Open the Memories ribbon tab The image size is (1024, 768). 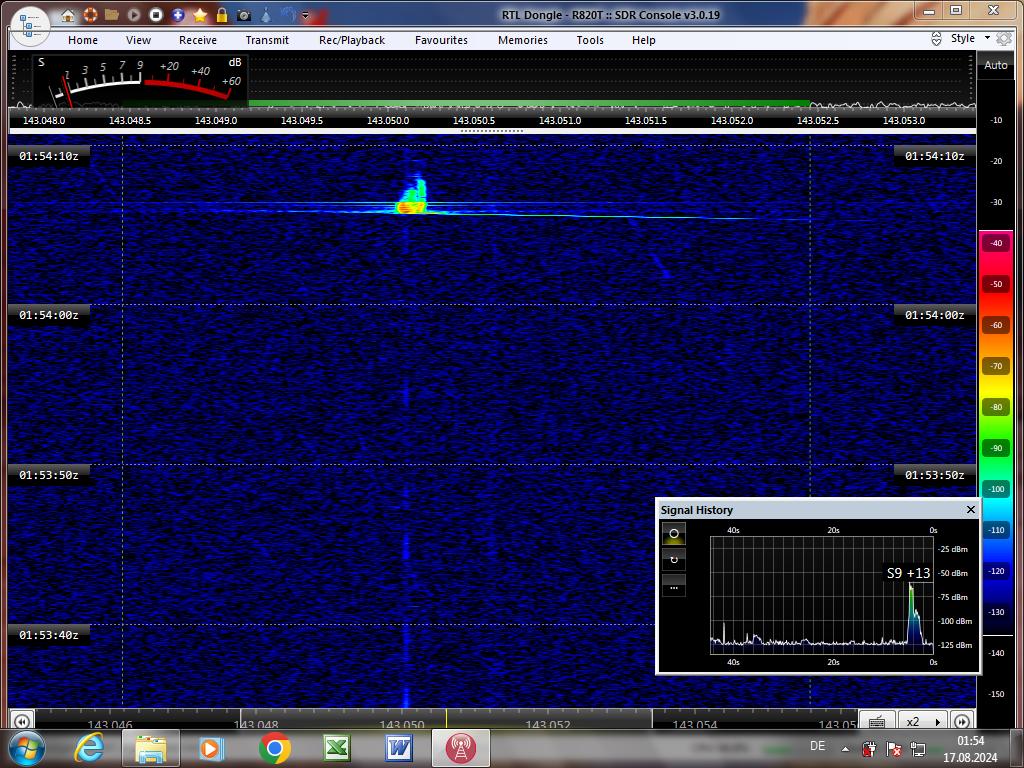[x=523, y=40]
